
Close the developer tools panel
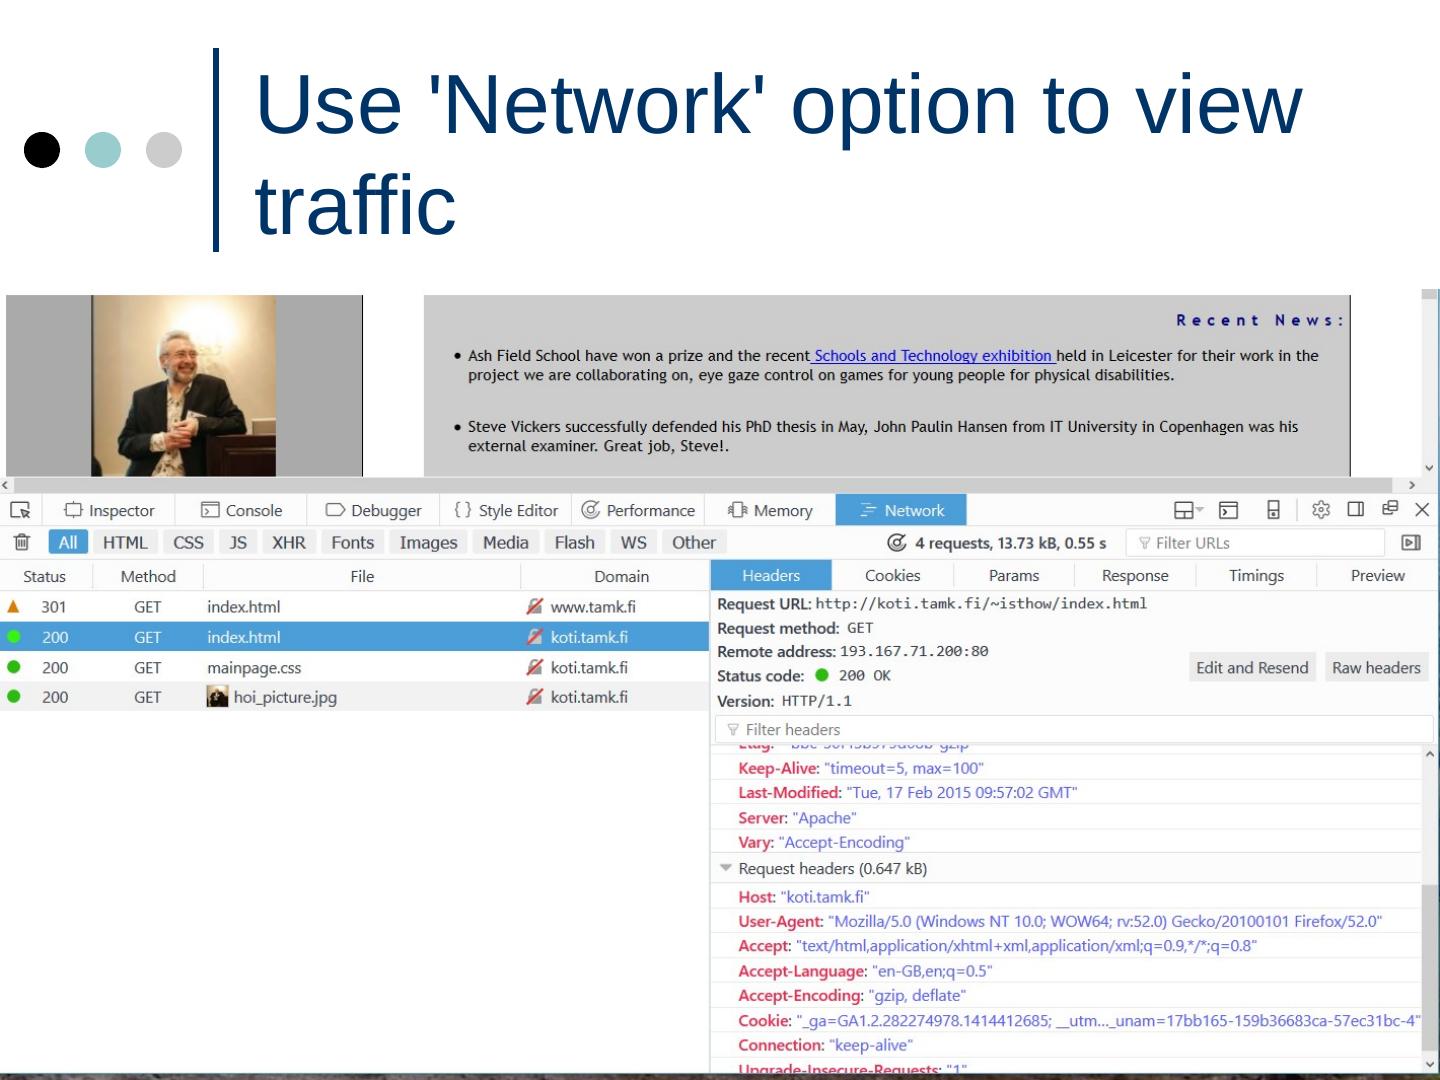[1422, 510]
